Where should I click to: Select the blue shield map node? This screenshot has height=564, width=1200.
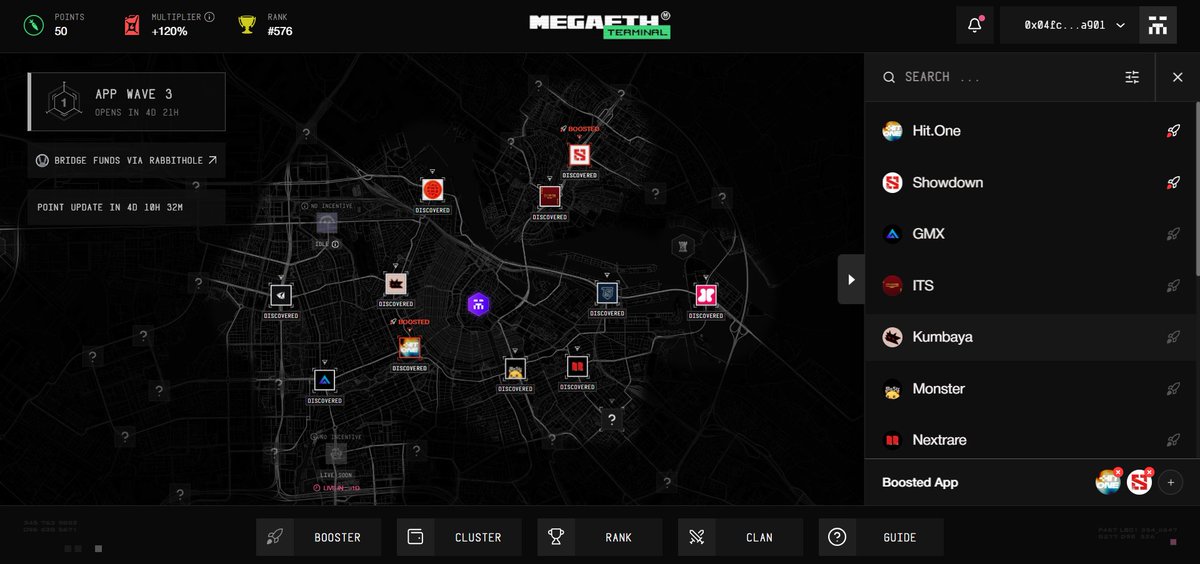[607, 293]
